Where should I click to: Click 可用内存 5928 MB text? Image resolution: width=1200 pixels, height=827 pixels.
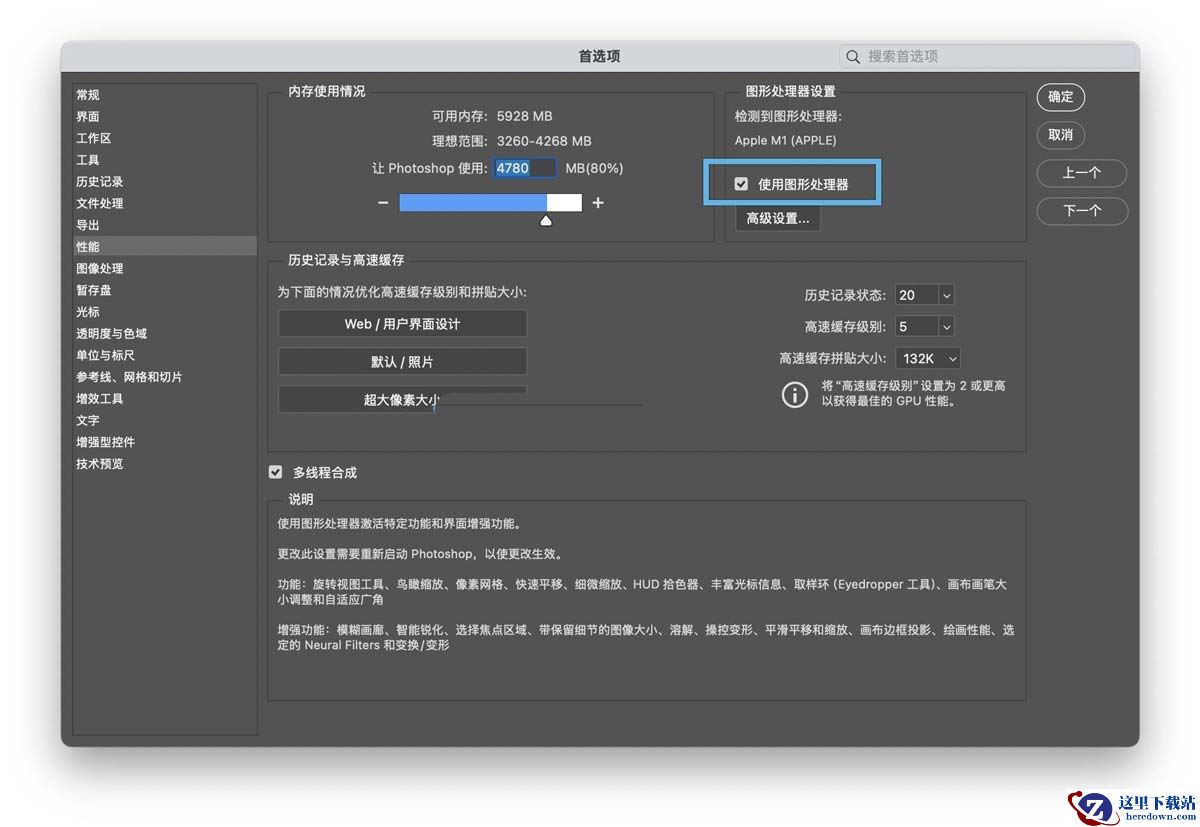pyautogui.click(x=492, y=116)
